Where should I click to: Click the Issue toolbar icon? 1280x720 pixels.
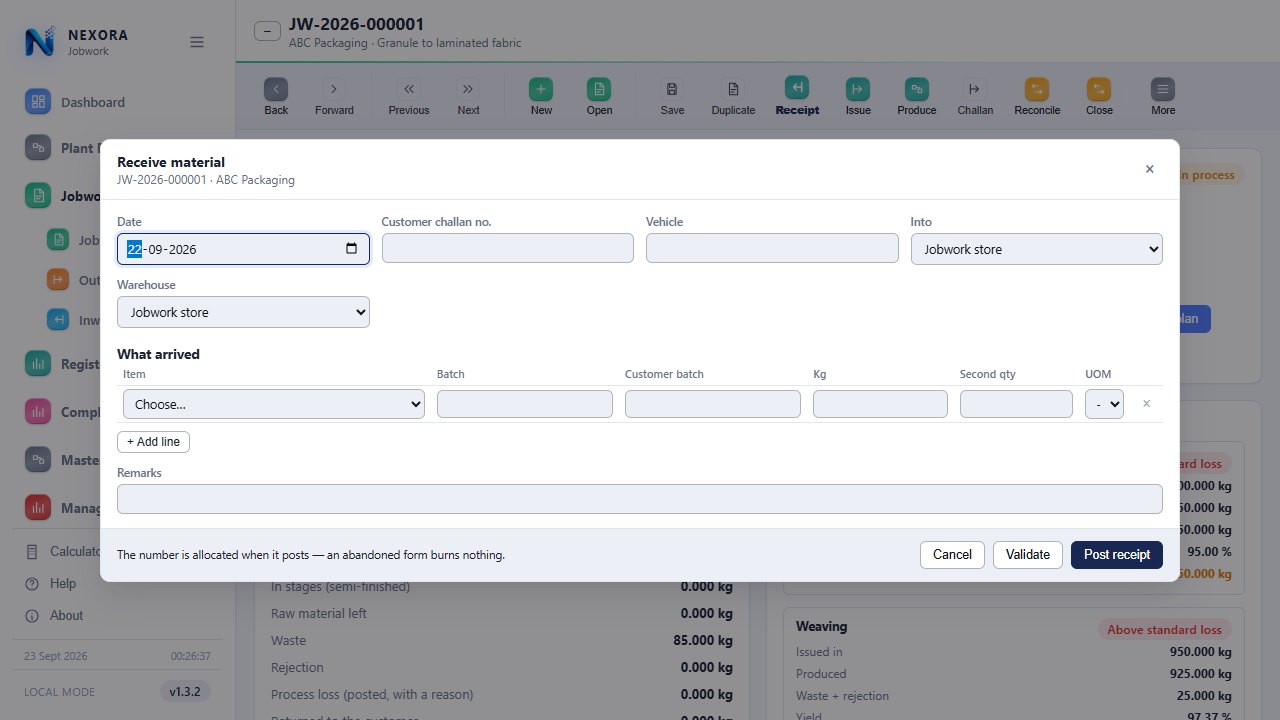pyautogui.click(x=858, y=89)
